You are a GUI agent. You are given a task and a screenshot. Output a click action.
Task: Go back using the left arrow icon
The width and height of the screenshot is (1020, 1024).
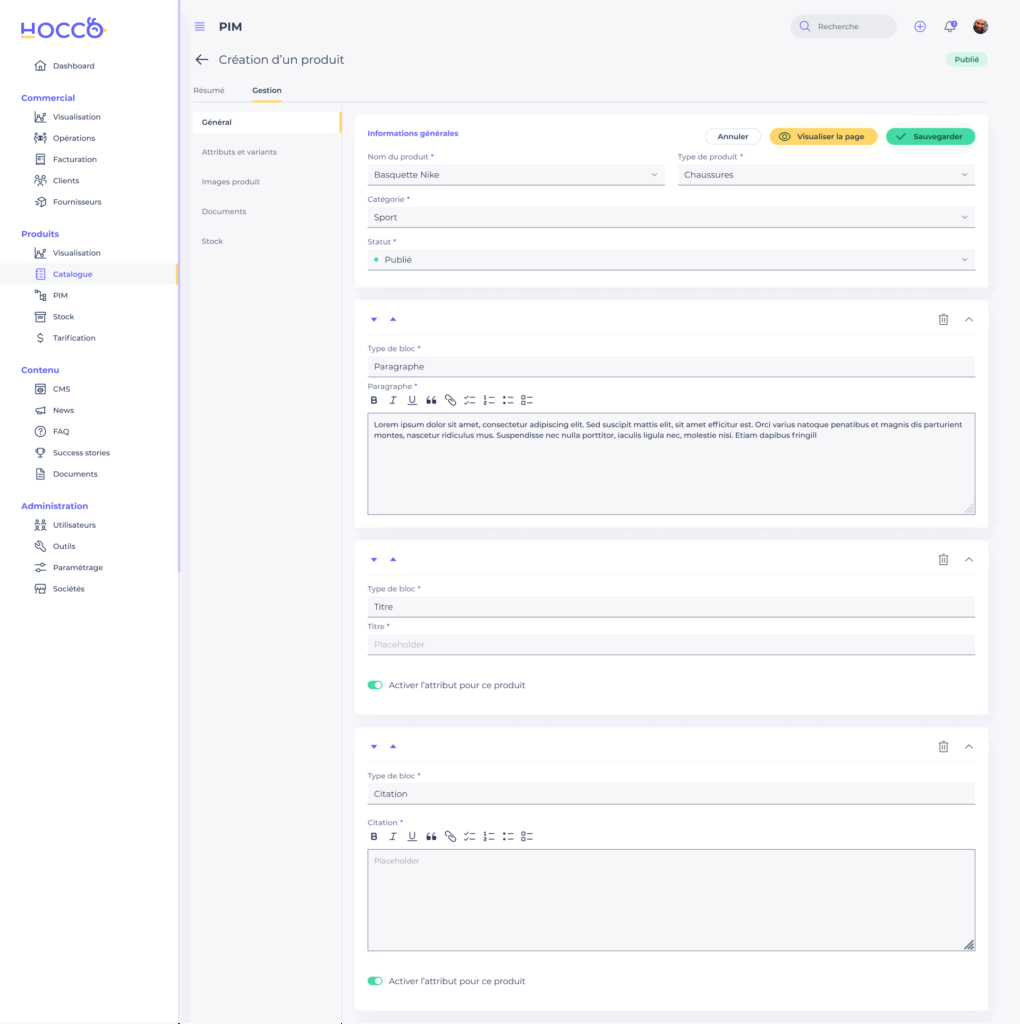pos(202,60)
